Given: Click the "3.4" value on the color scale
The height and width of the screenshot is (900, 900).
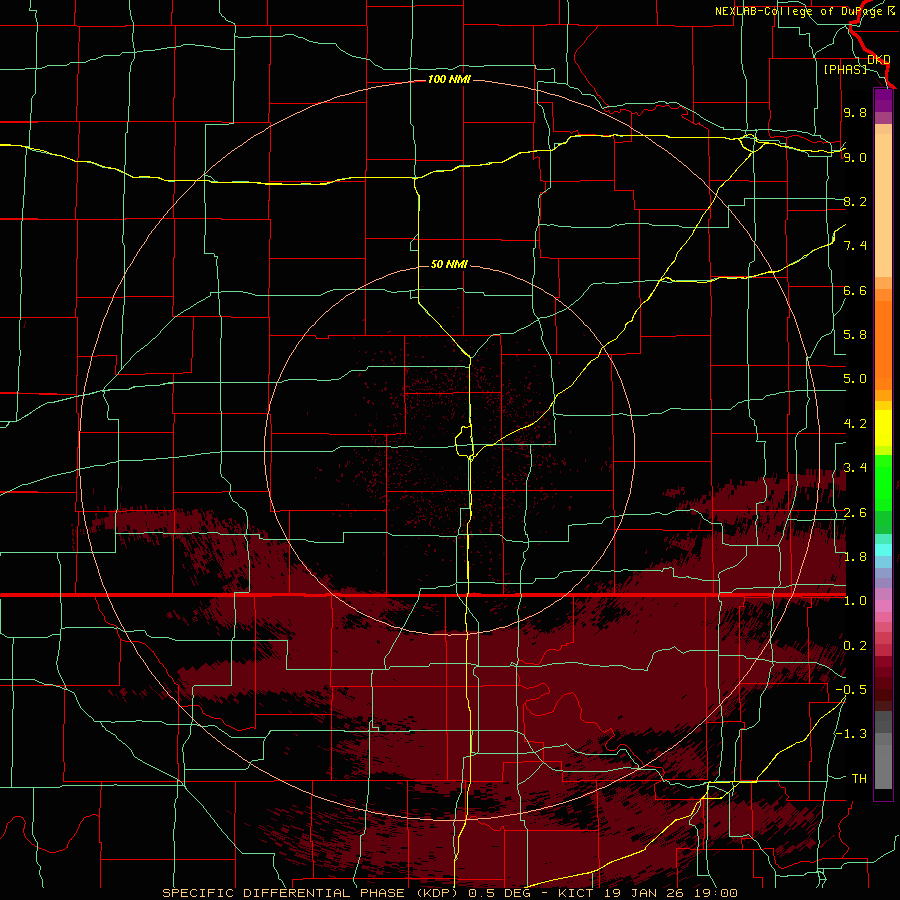Looking at the screenshot, I should tap(855, 468).
